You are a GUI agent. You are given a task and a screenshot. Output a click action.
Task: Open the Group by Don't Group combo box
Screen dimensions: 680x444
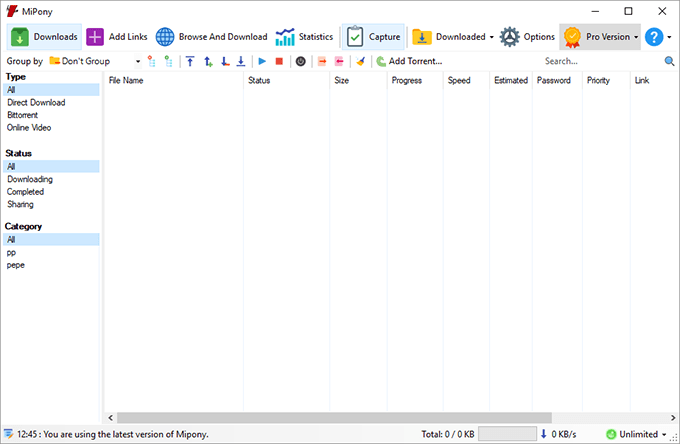(x=95, y=61)
